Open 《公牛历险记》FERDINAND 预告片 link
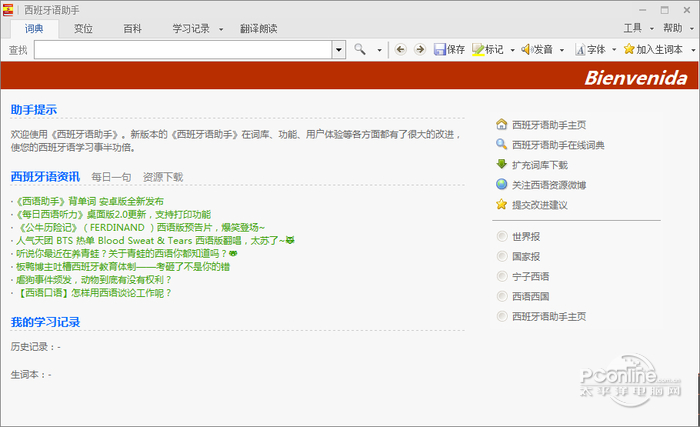 tap(141, 227)
